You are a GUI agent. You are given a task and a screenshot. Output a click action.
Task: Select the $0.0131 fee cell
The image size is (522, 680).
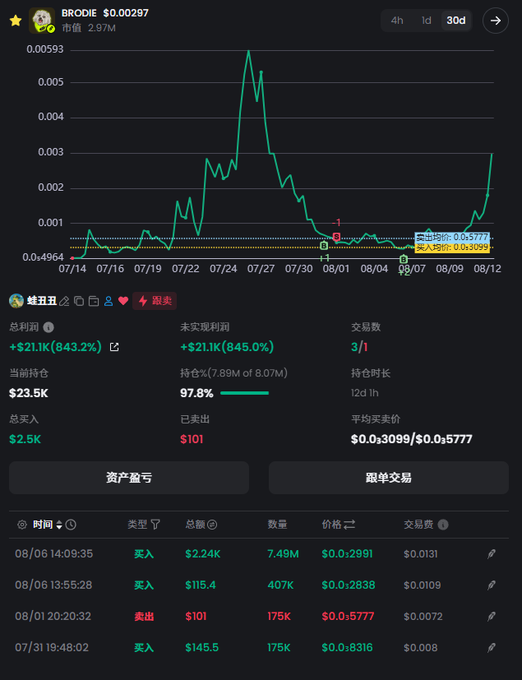click(421, 554)
